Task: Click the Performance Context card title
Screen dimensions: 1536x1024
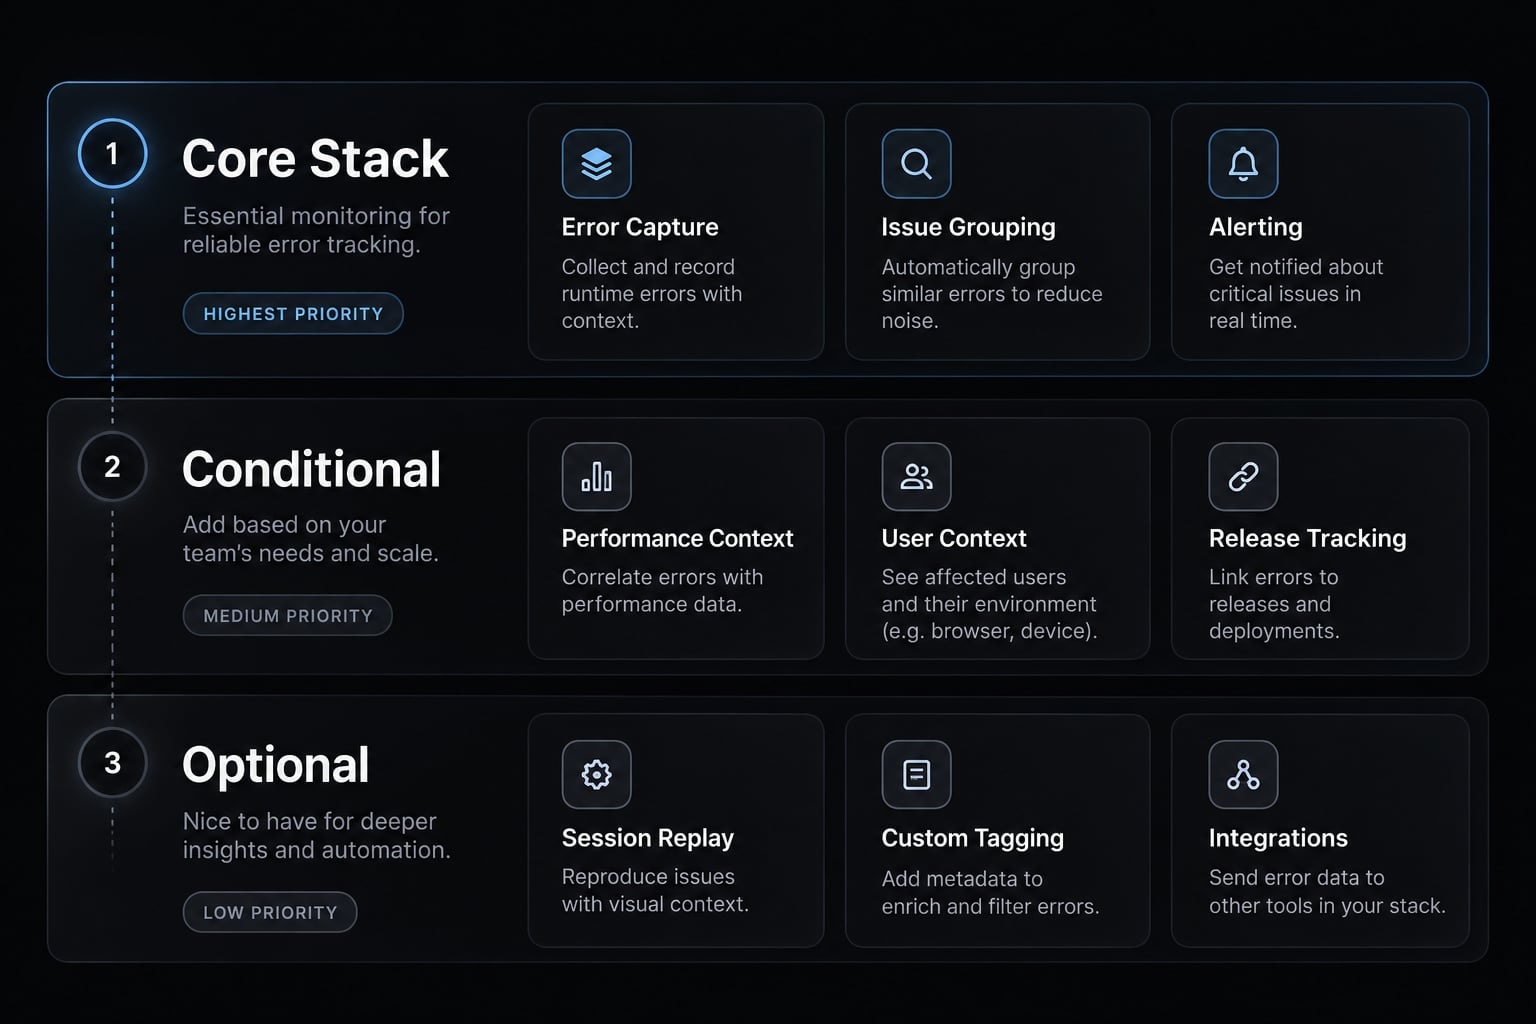Action: coord(677,538)
